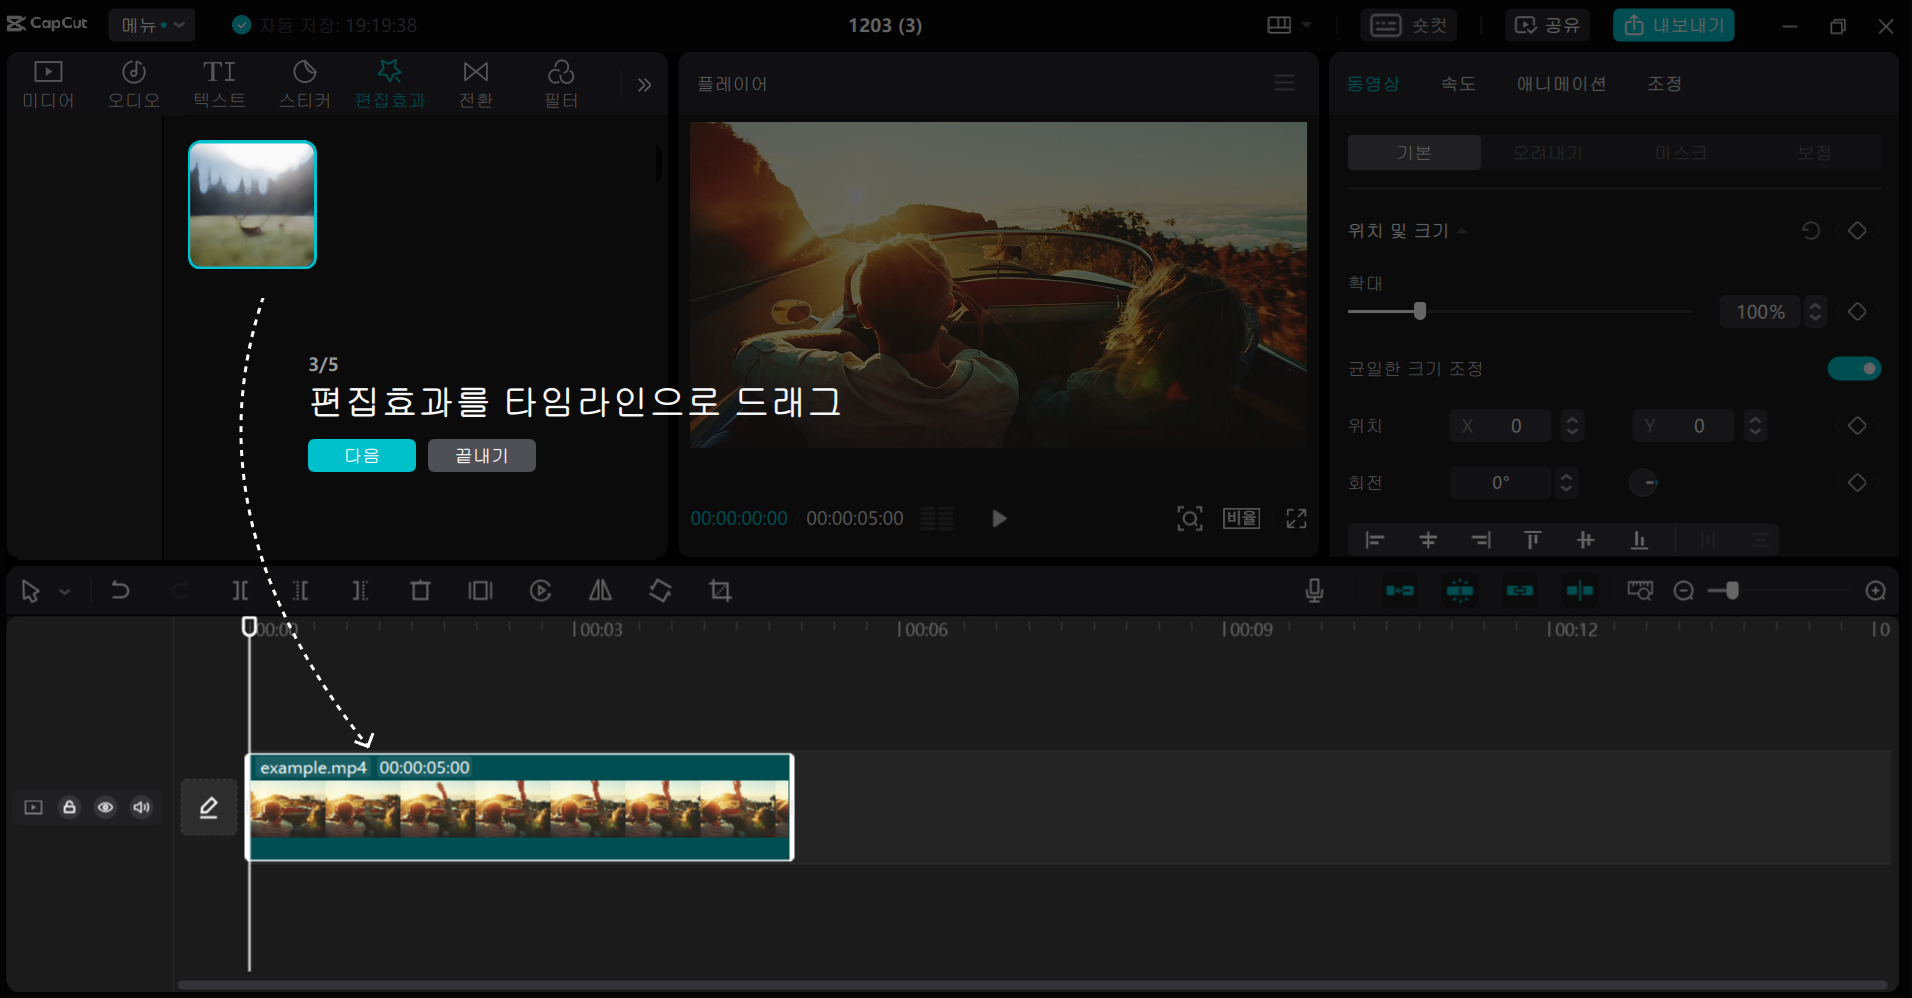Open the player panel hamburger menu

tap(1285, 83)
